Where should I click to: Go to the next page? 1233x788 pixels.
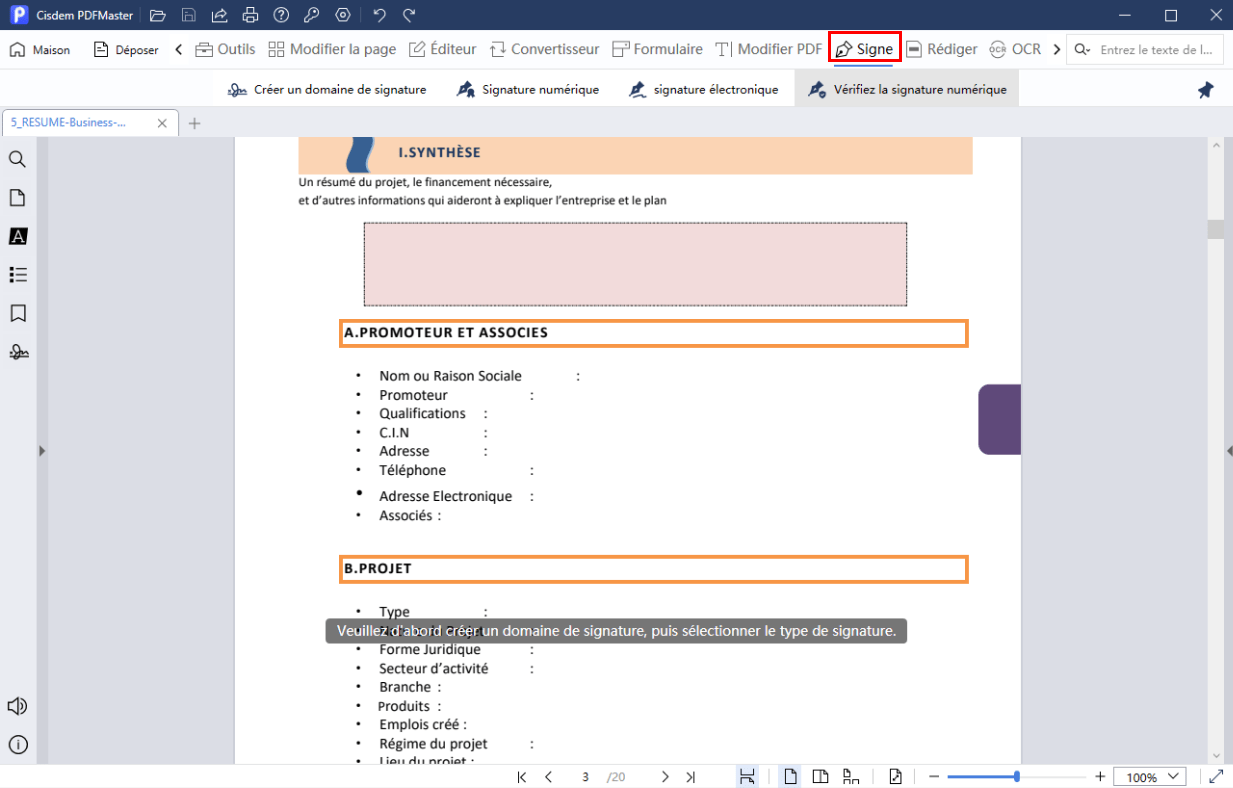pos(665,777)
